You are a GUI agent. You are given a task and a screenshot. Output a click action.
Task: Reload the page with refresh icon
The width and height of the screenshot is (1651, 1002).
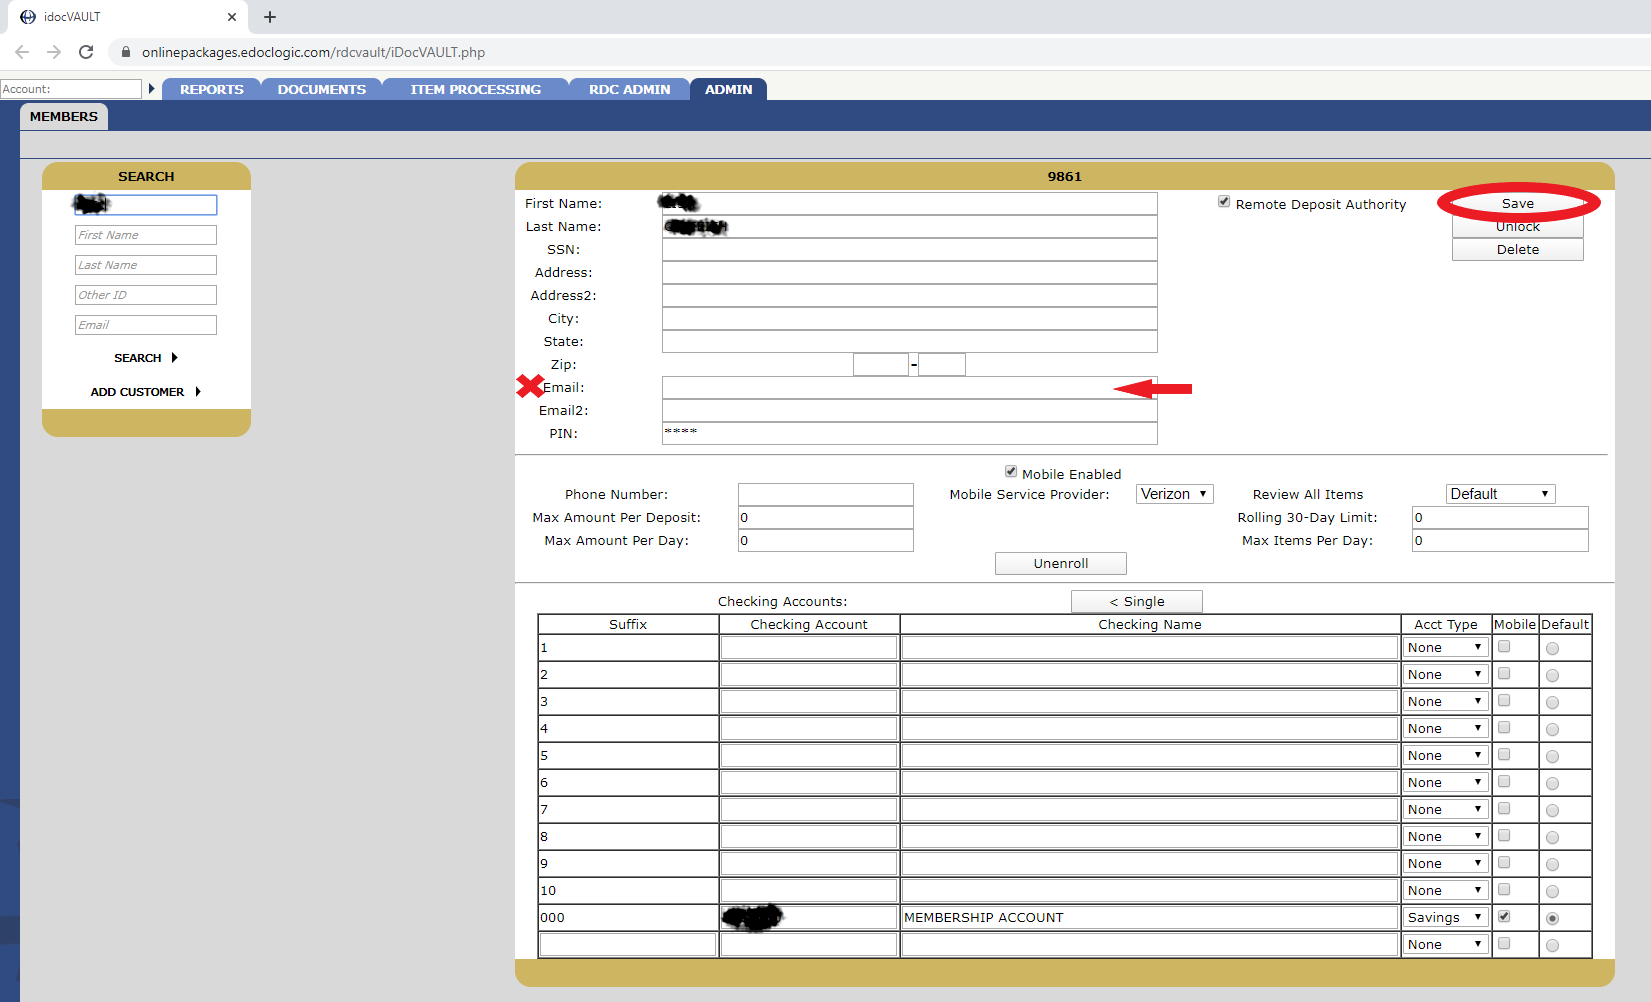[x=86, y=52]
